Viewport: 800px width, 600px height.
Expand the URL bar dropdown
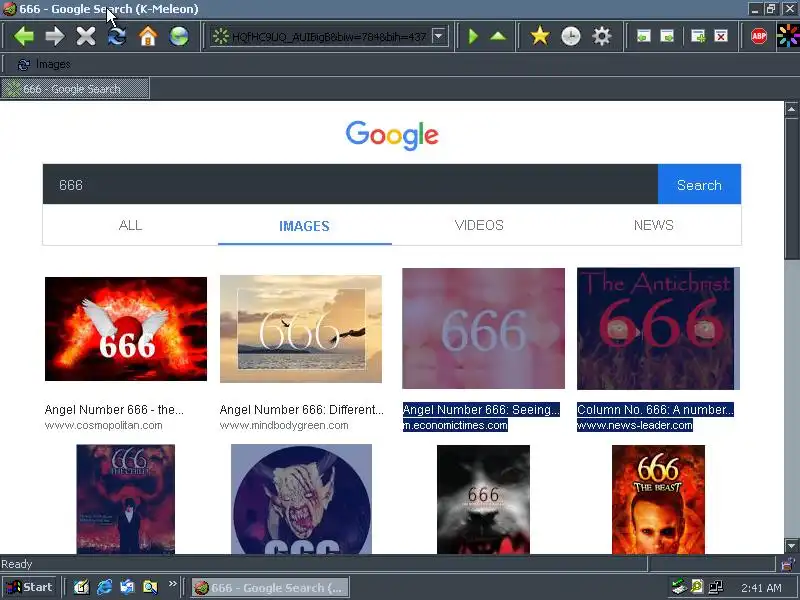point(438,36)
